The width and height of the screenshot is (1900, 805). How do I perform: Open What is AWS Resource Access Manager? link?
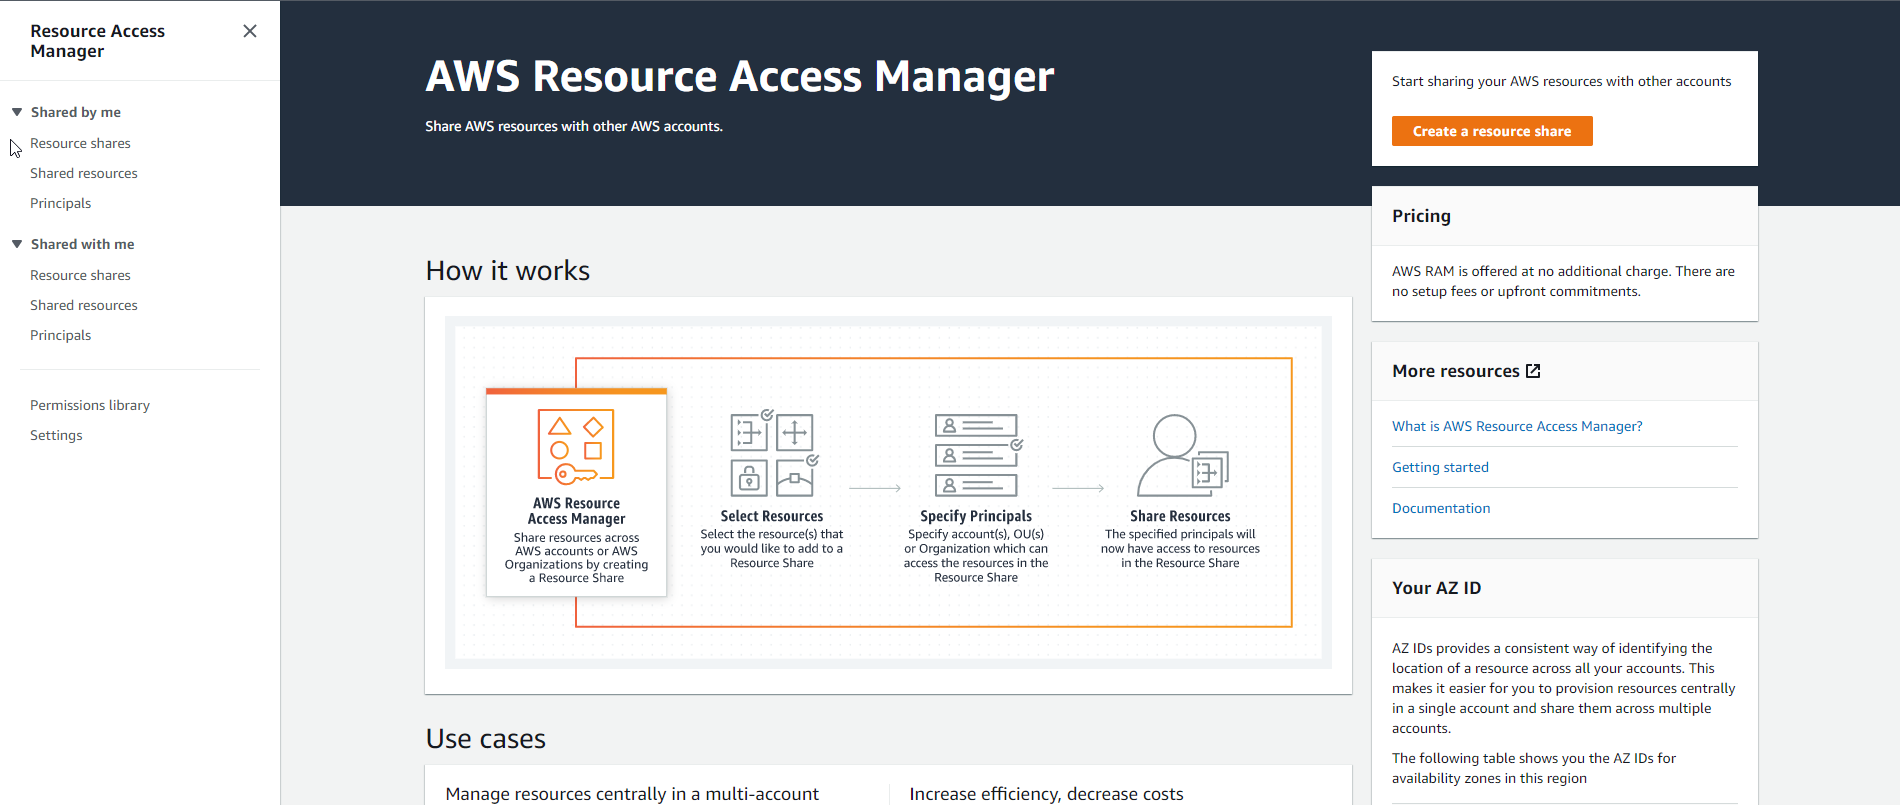tap(1517, 426)
